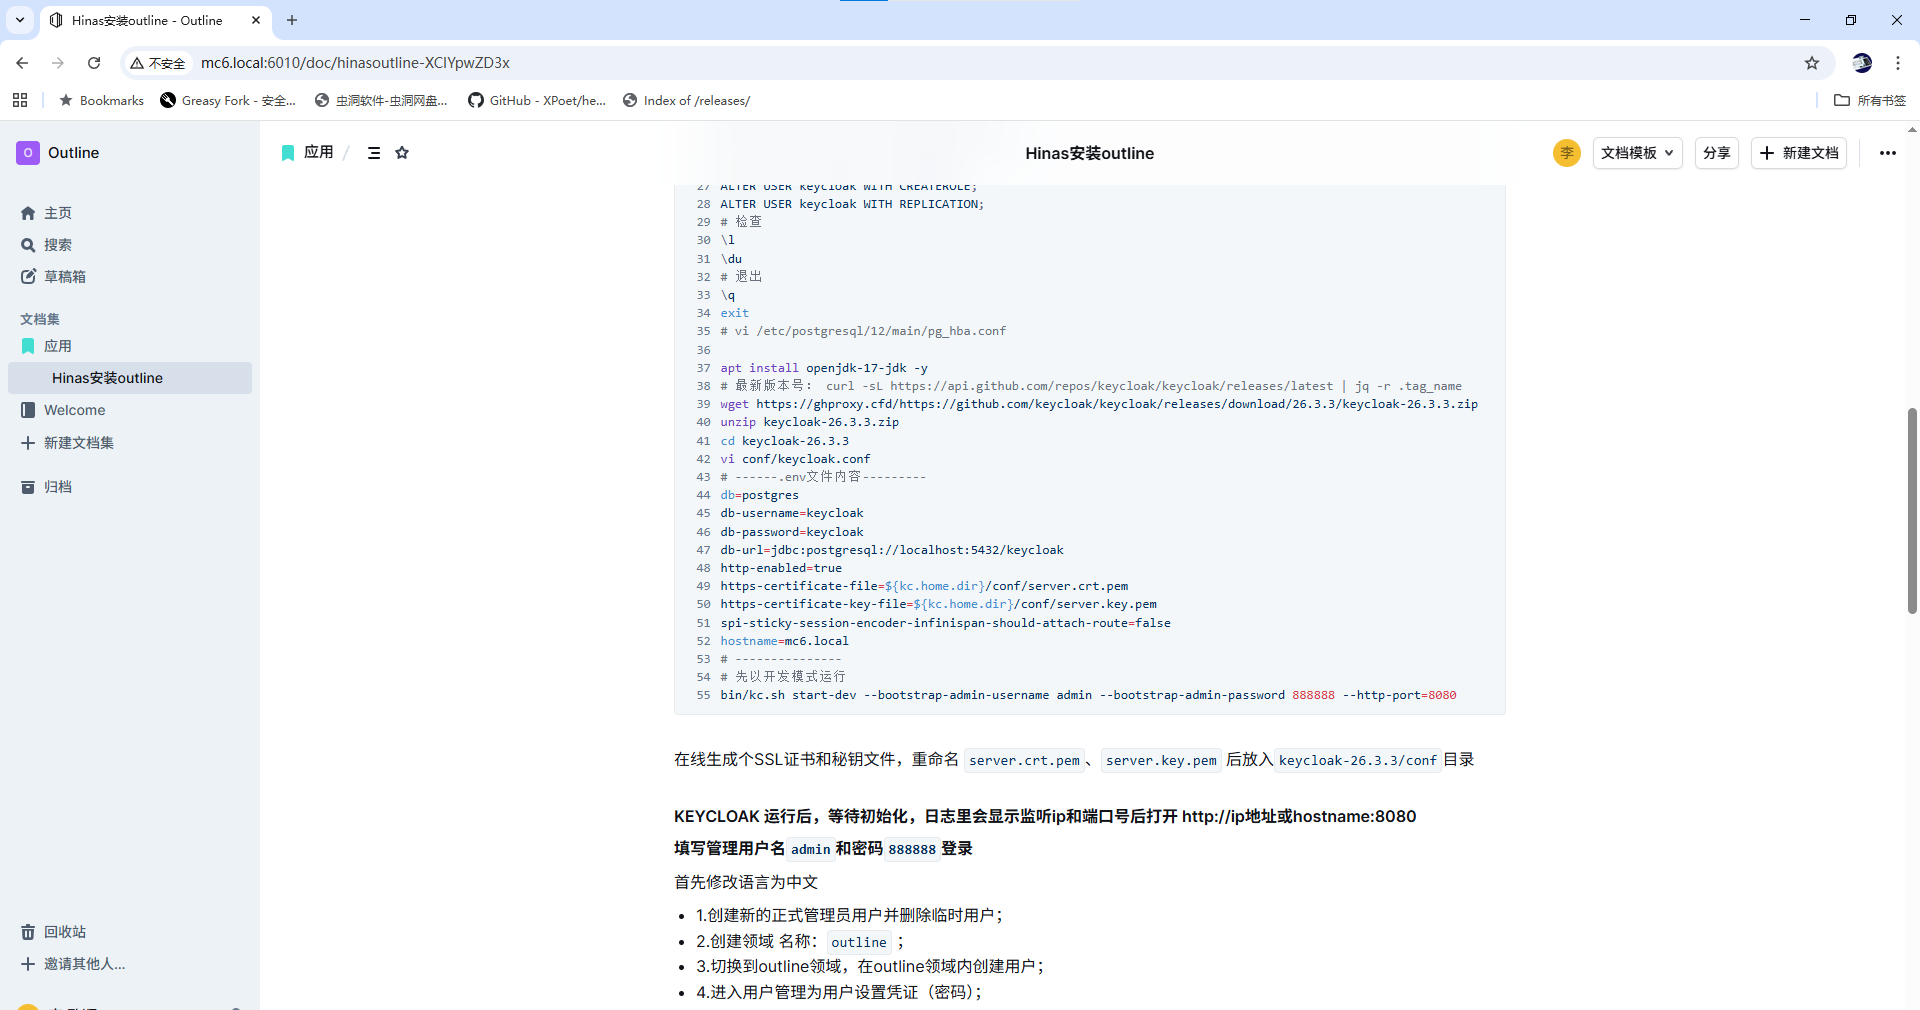Close the Hinas安装outline browser tab

point(256,20)
